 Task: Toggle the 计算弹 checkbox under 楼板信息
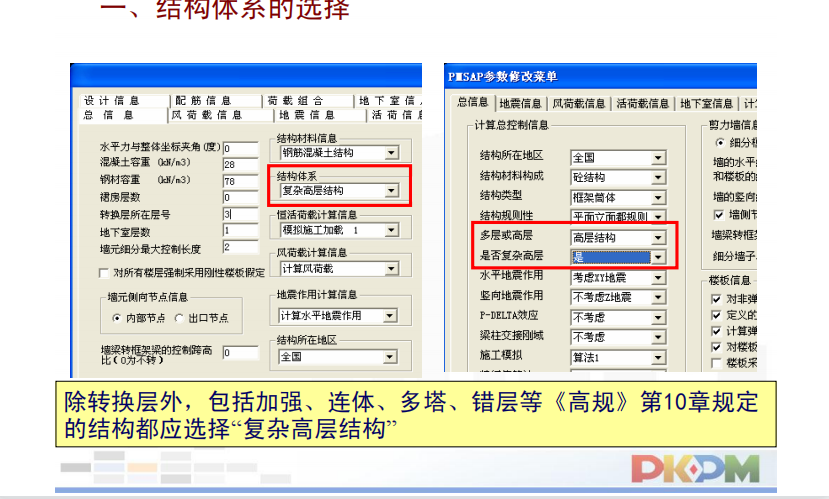pos(716,331)
